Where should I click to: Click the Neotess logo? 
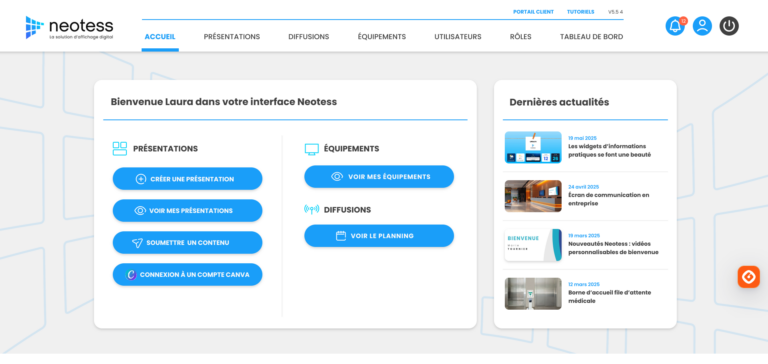coord(69,27)
